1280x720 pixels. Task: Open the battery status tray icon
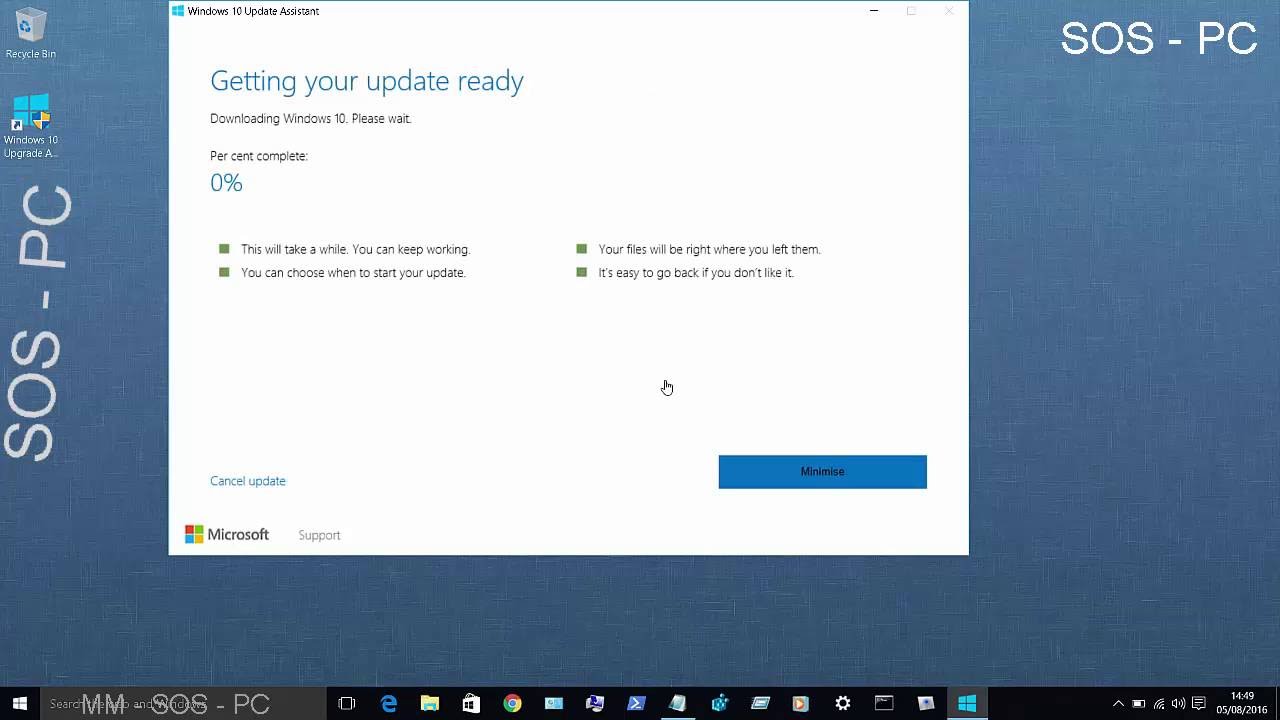pos(1138,704)
